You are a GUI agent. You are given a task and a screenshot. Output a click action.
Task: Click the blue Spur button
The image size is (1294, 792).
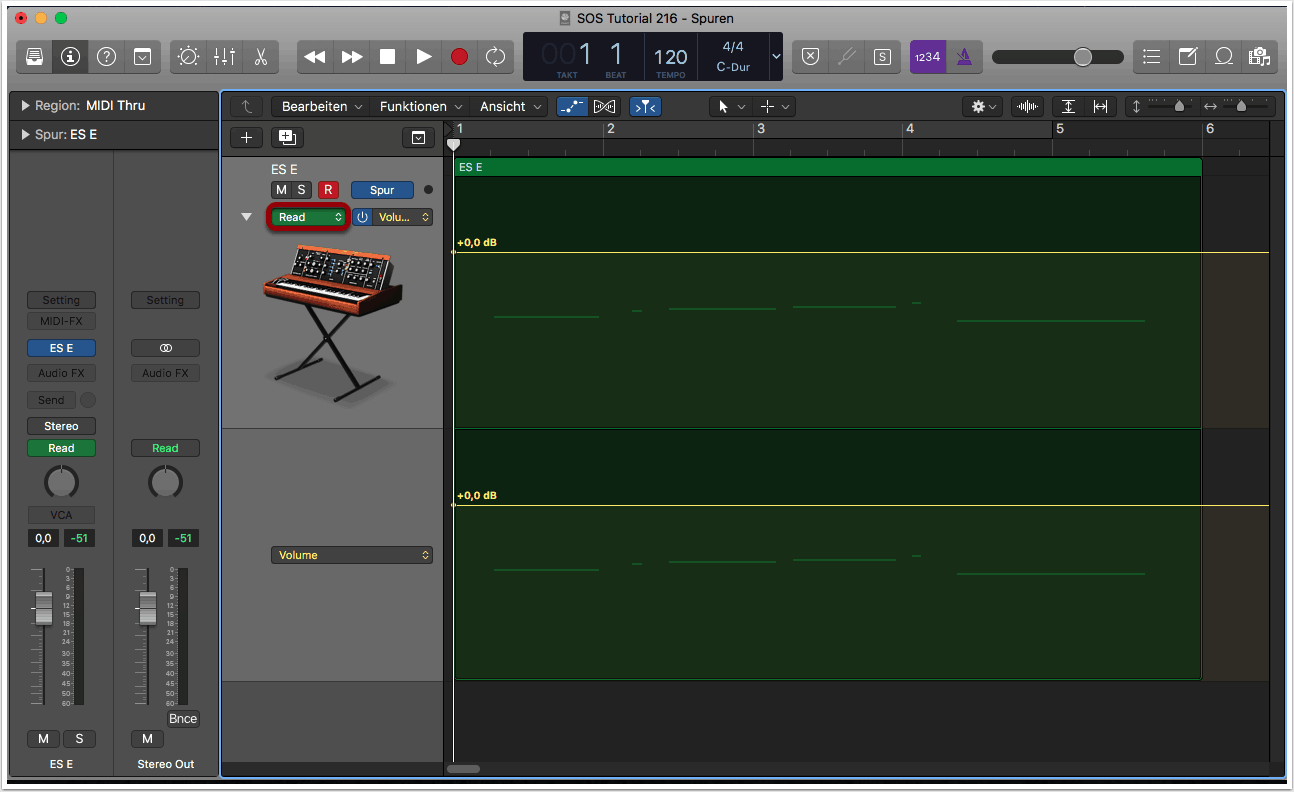(x=382, y=190)
